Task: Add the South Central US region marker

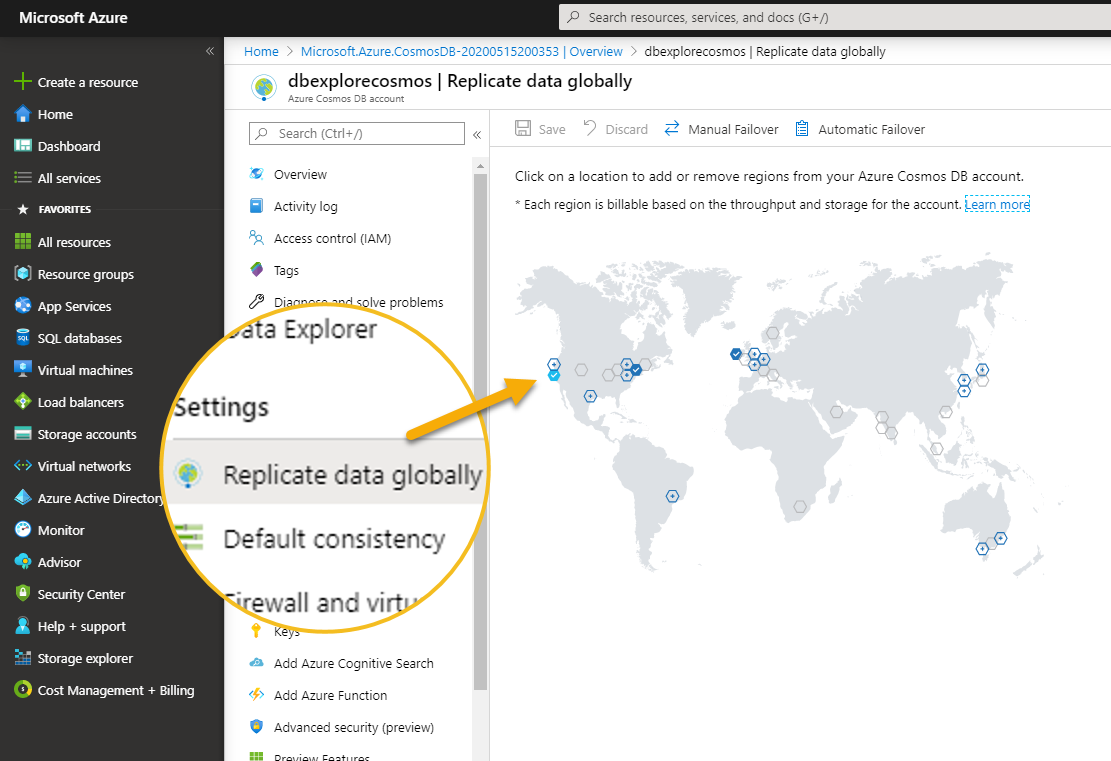Action: 590,396
